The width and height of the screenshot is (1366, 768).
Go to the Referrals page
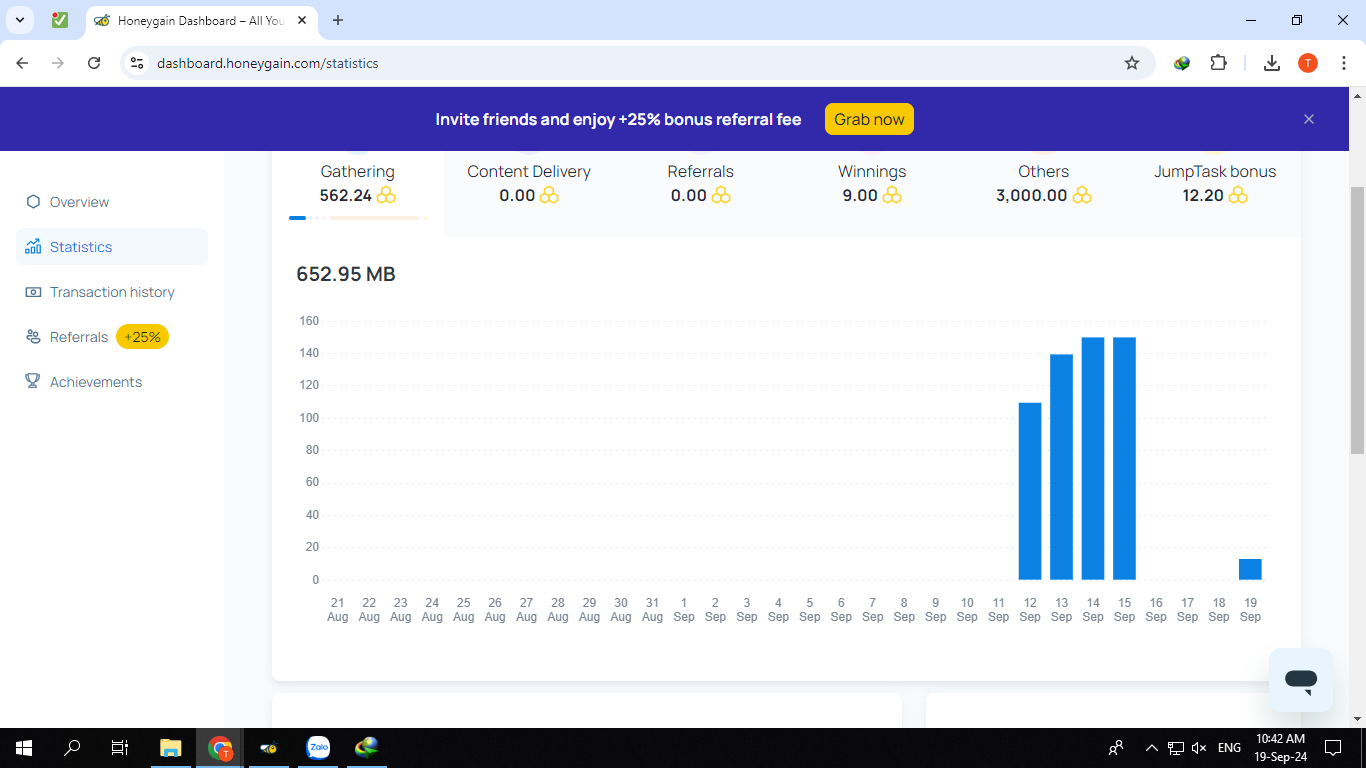pyautogui.click(x=78, y=337)
